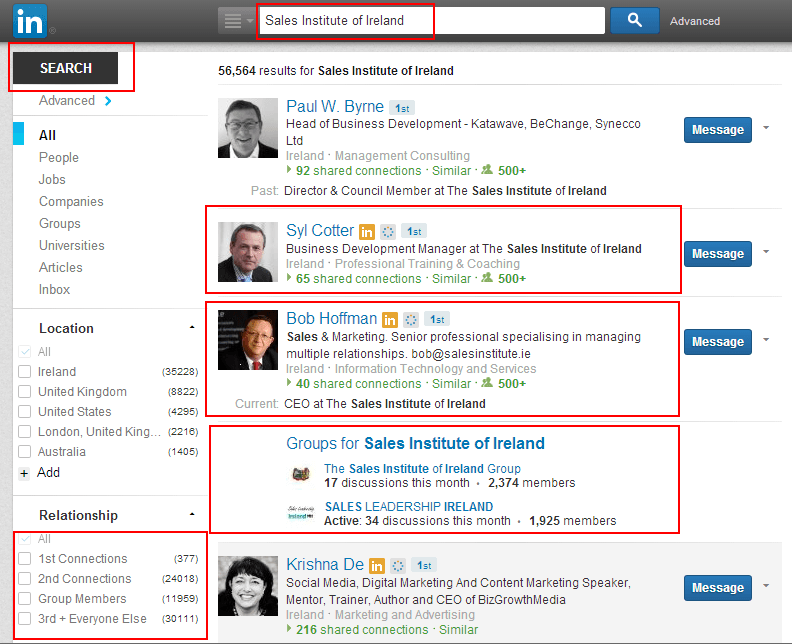Click Krishna De's OpenLink network icon

click(x=398, y=566)
